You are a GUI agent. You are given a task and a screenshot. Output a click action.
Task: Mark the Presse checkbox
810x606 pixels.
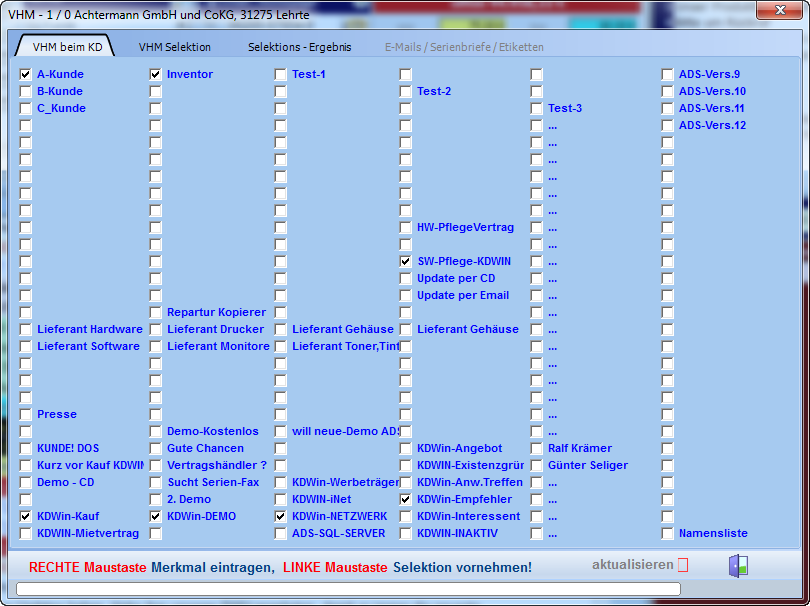point(25,414)
